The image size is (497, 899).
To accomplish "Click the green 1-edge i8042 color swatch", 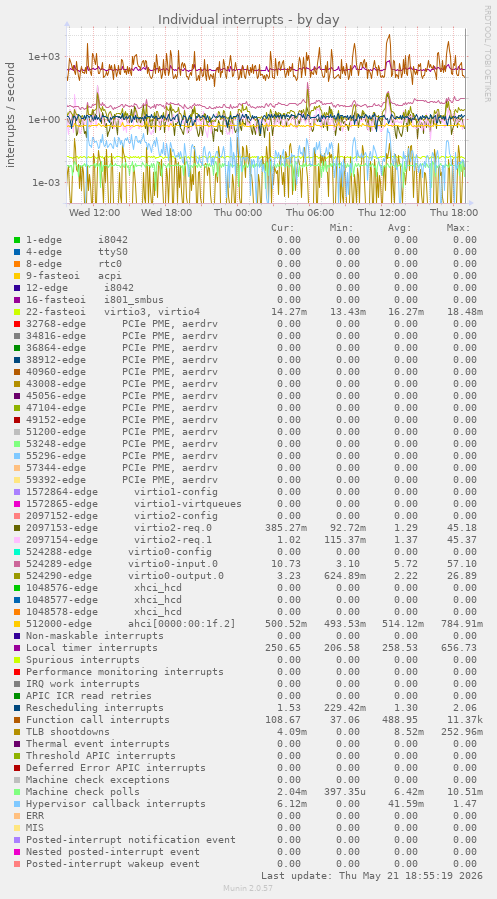I will [x=17, y=240].
